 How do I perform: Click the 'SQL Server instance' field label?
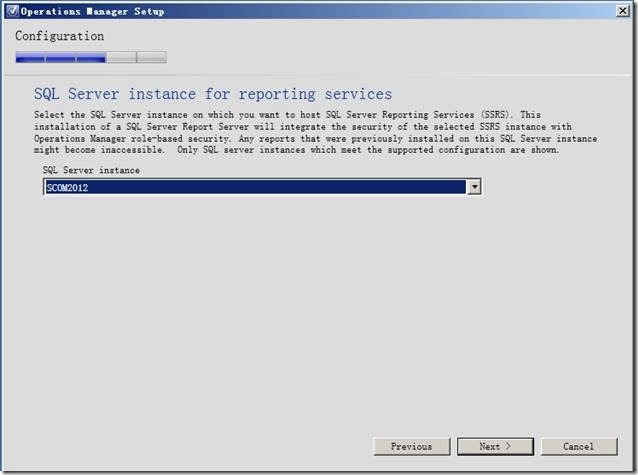(x=91, y=170)
